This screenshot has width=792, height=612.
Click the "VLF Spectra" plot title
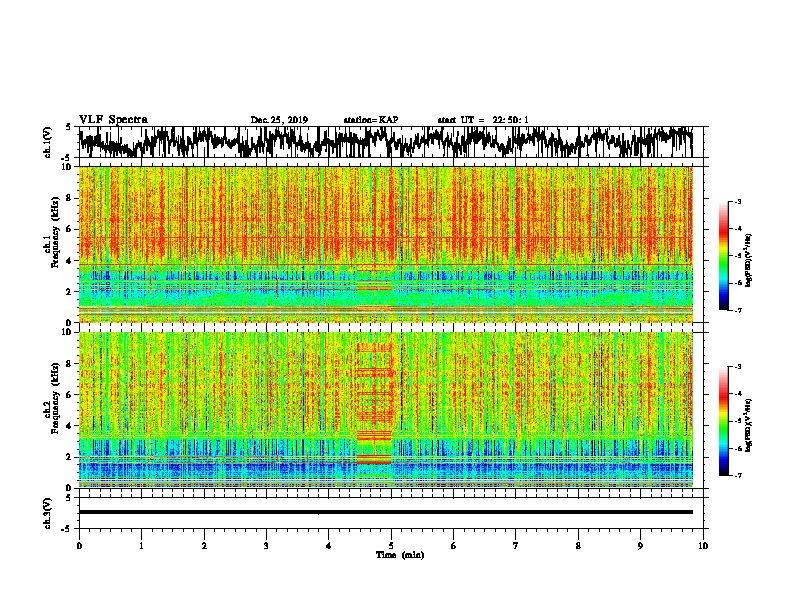coord(113,120)
